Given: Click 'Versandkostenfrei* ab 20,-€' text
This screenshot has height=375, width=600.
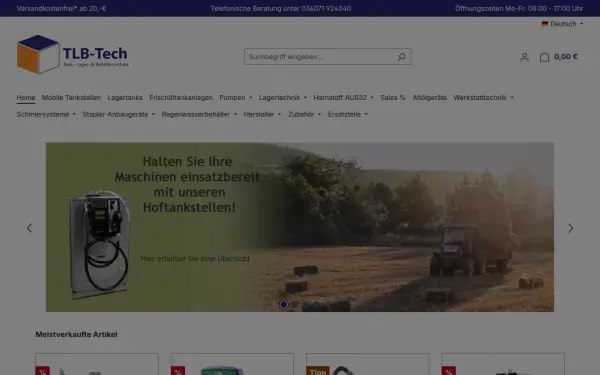Looking at the screenshot, I should point(62,8).
